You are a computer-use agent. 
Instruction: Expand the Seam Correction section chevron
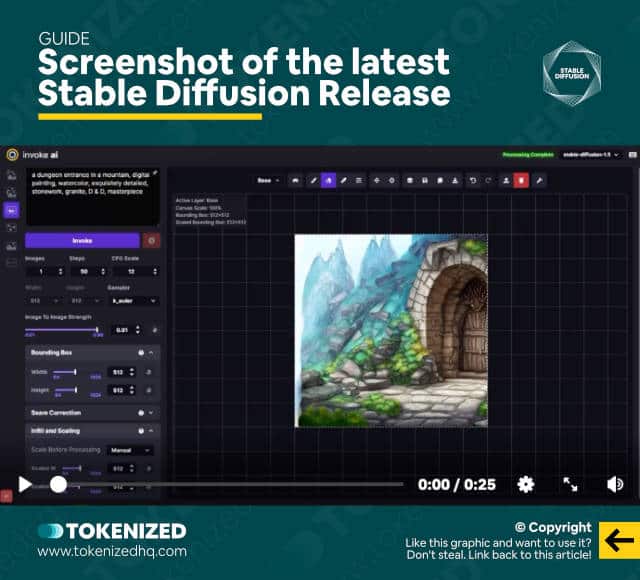151,413
